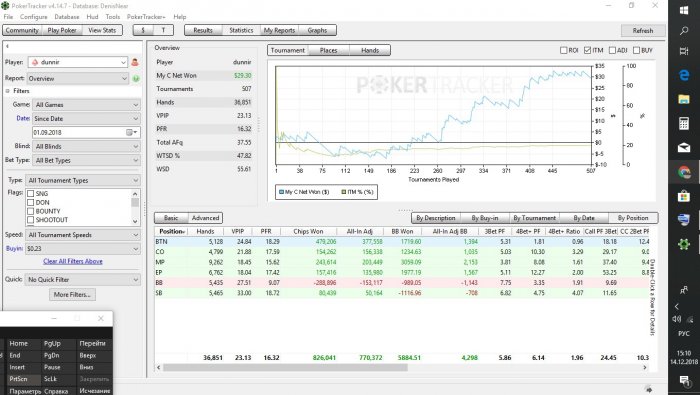
Task: Click the red player profile icon
Action: coord(135,62)
